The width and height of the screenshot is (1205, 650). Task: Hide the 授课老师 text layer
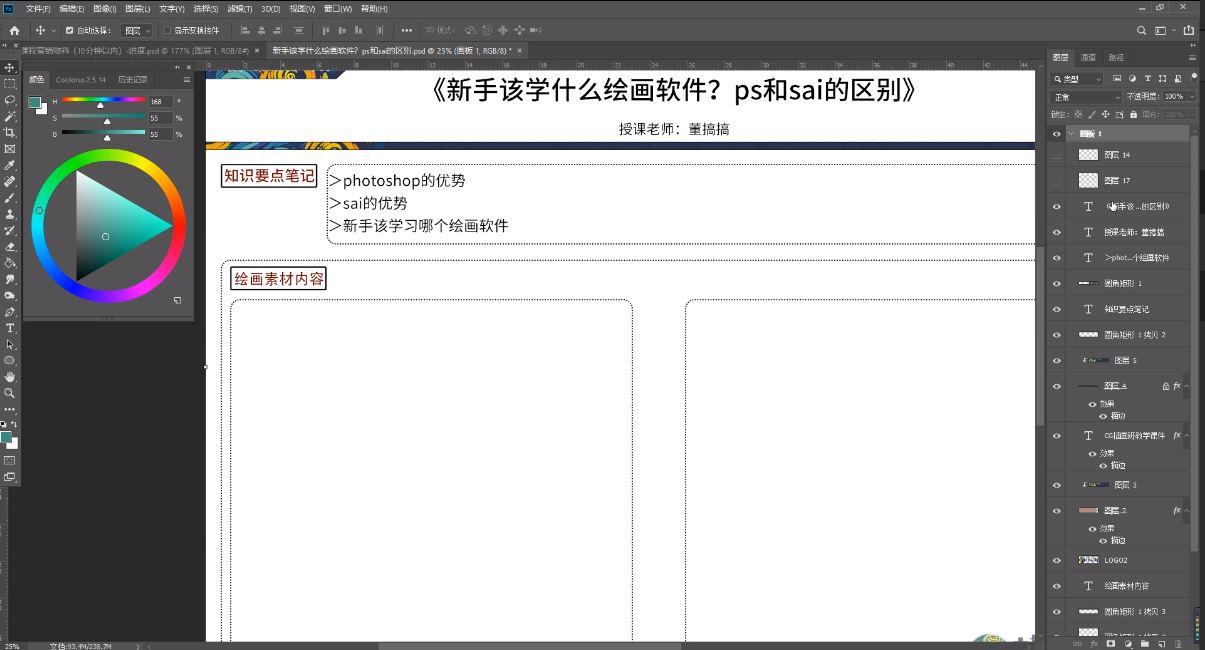tap(1057, 232)
